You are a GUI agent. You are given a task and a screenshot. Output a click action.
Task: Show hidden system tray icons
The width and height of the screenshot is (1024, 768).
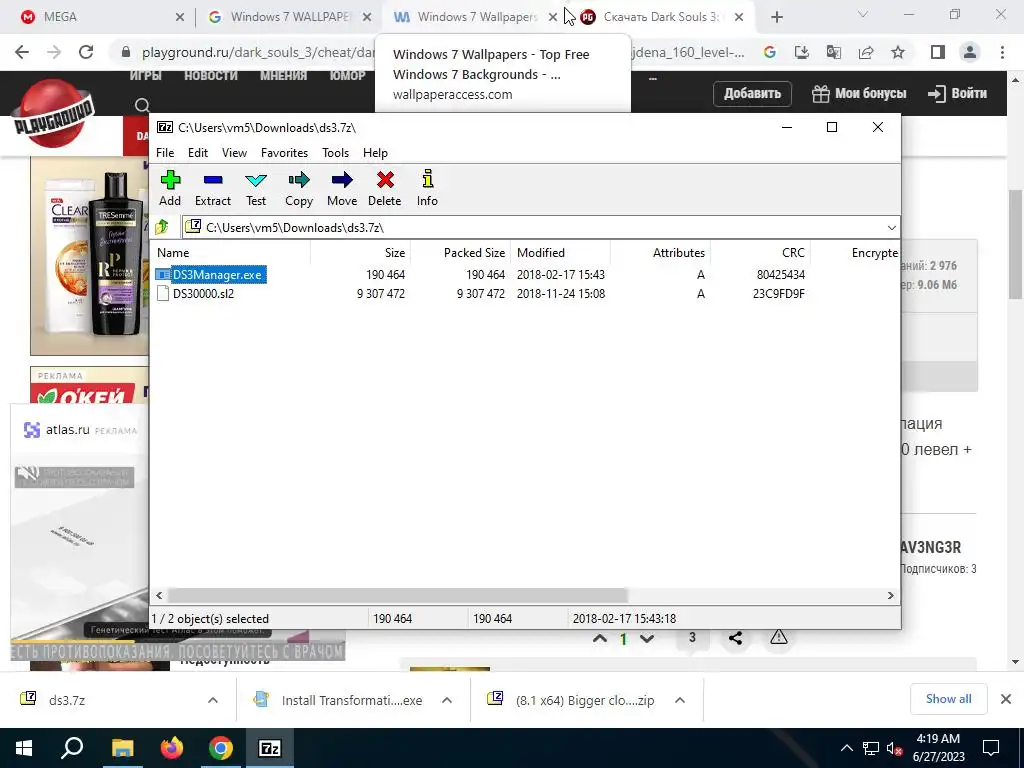point(846,748)
